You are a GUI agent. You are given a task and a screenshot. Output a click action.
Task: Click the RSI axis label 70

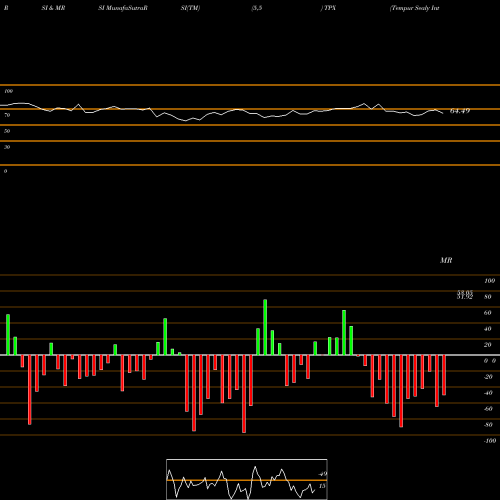[x=7, y=115]
